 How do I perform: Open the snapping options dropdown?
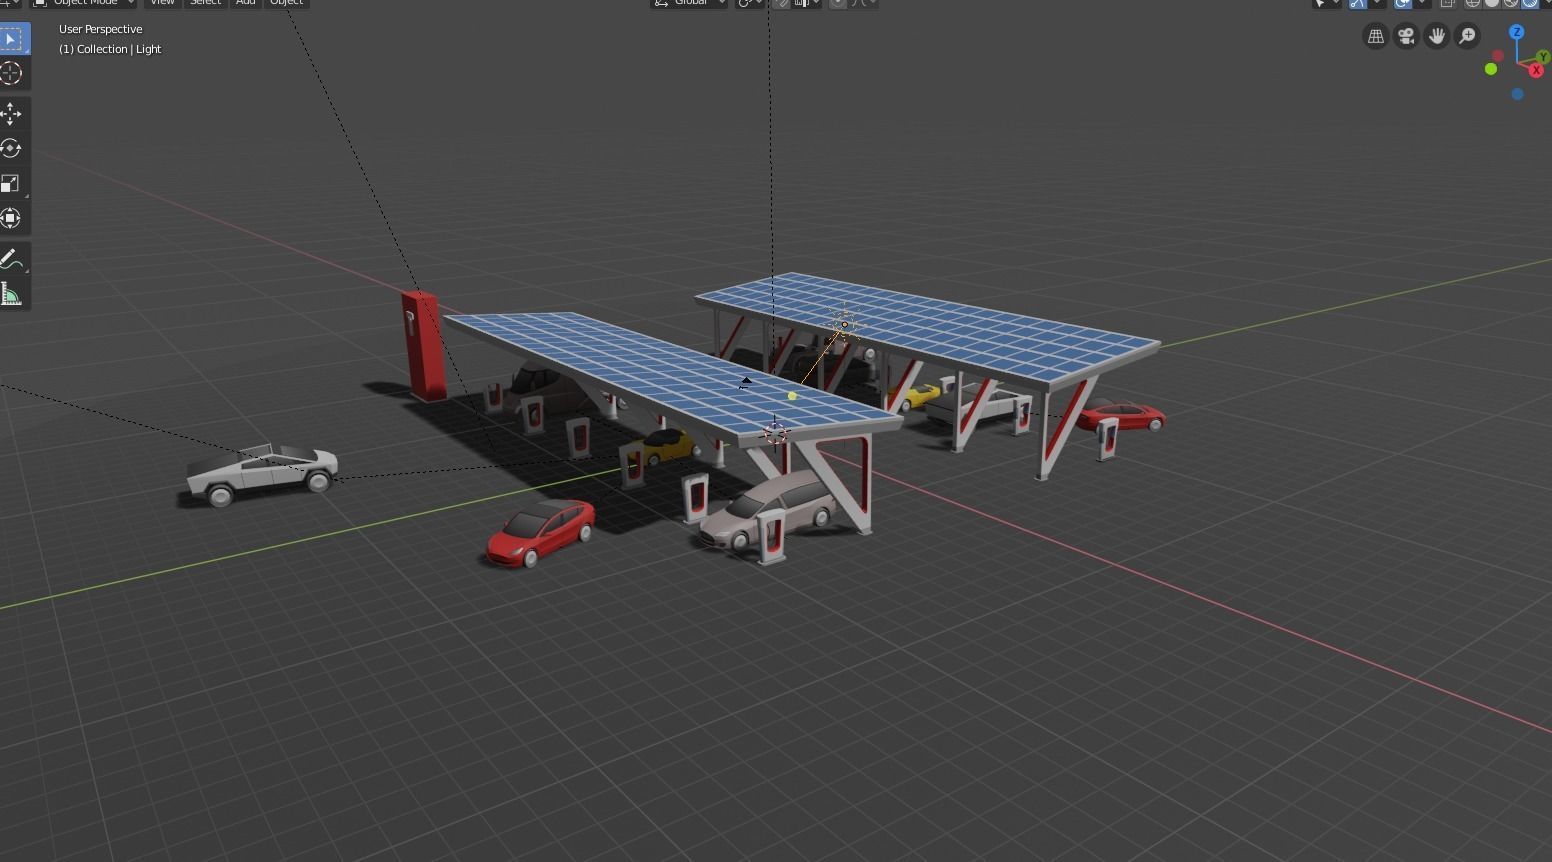[x=808, y=3]
